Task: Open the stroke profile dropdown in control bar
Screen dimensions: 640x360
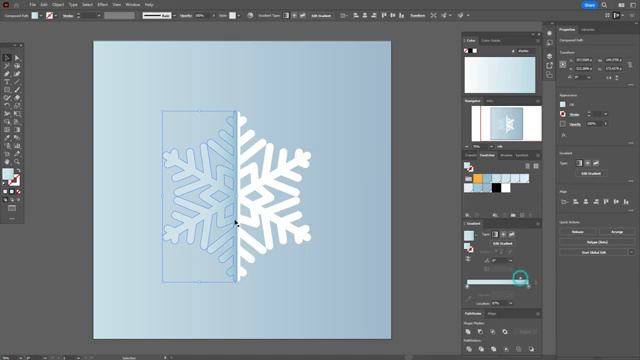Action: tap(174, 16)
